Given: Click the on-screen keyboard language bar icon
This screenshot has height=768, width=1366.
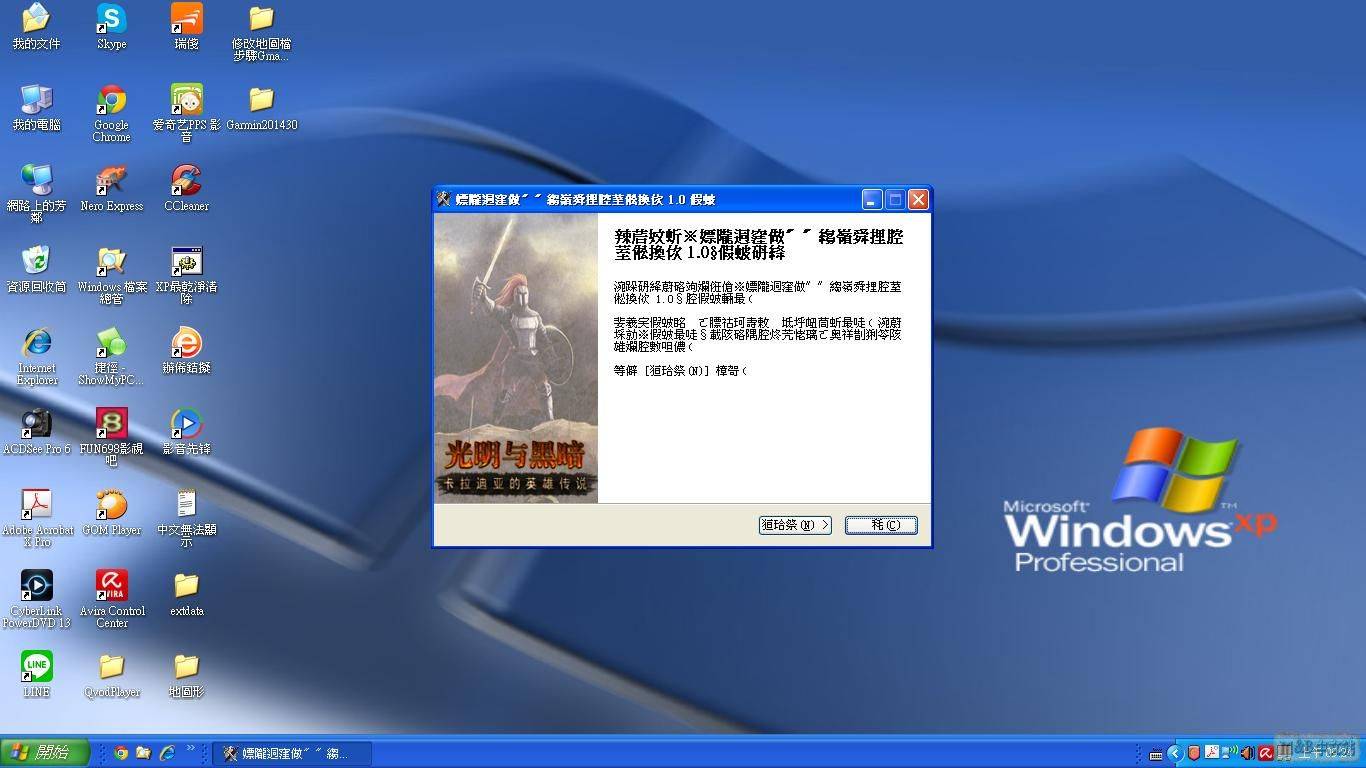Looking at the screenshot, I should click(1156, 754).
